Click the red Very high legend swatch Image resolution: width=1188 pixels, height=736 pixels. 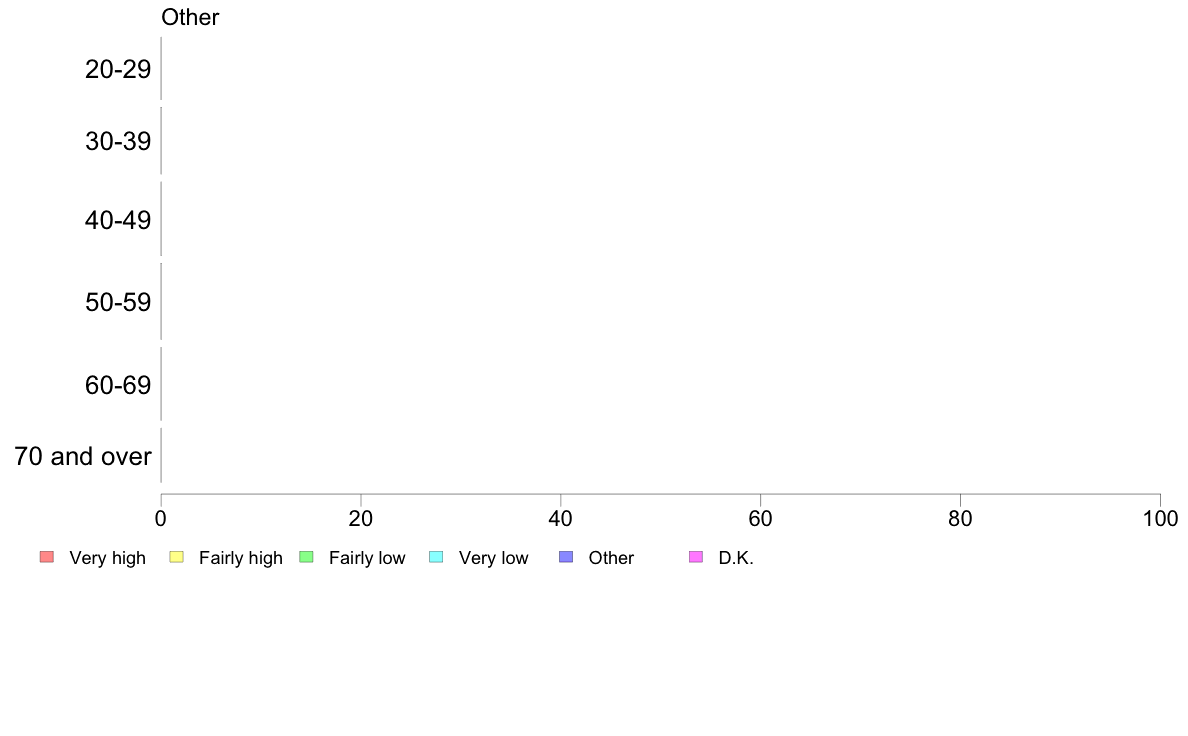pos(46,557)
